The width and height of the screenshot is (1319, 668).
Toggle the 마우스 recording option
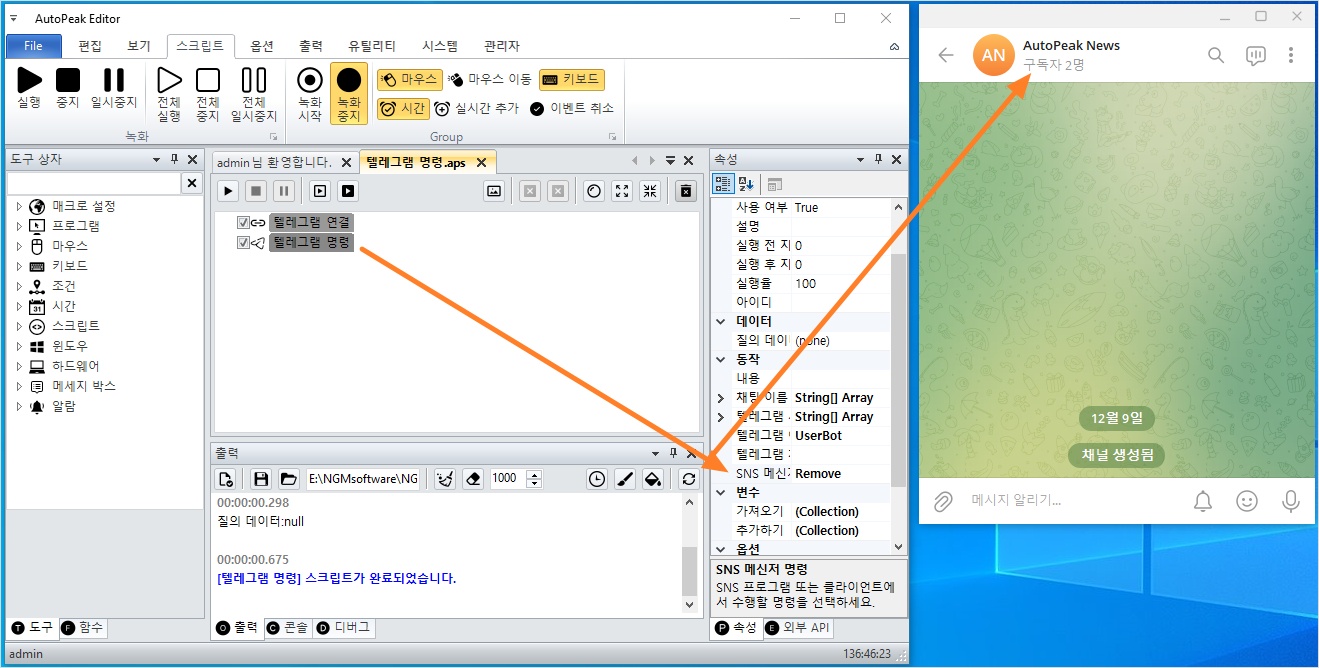pos(409,79)
